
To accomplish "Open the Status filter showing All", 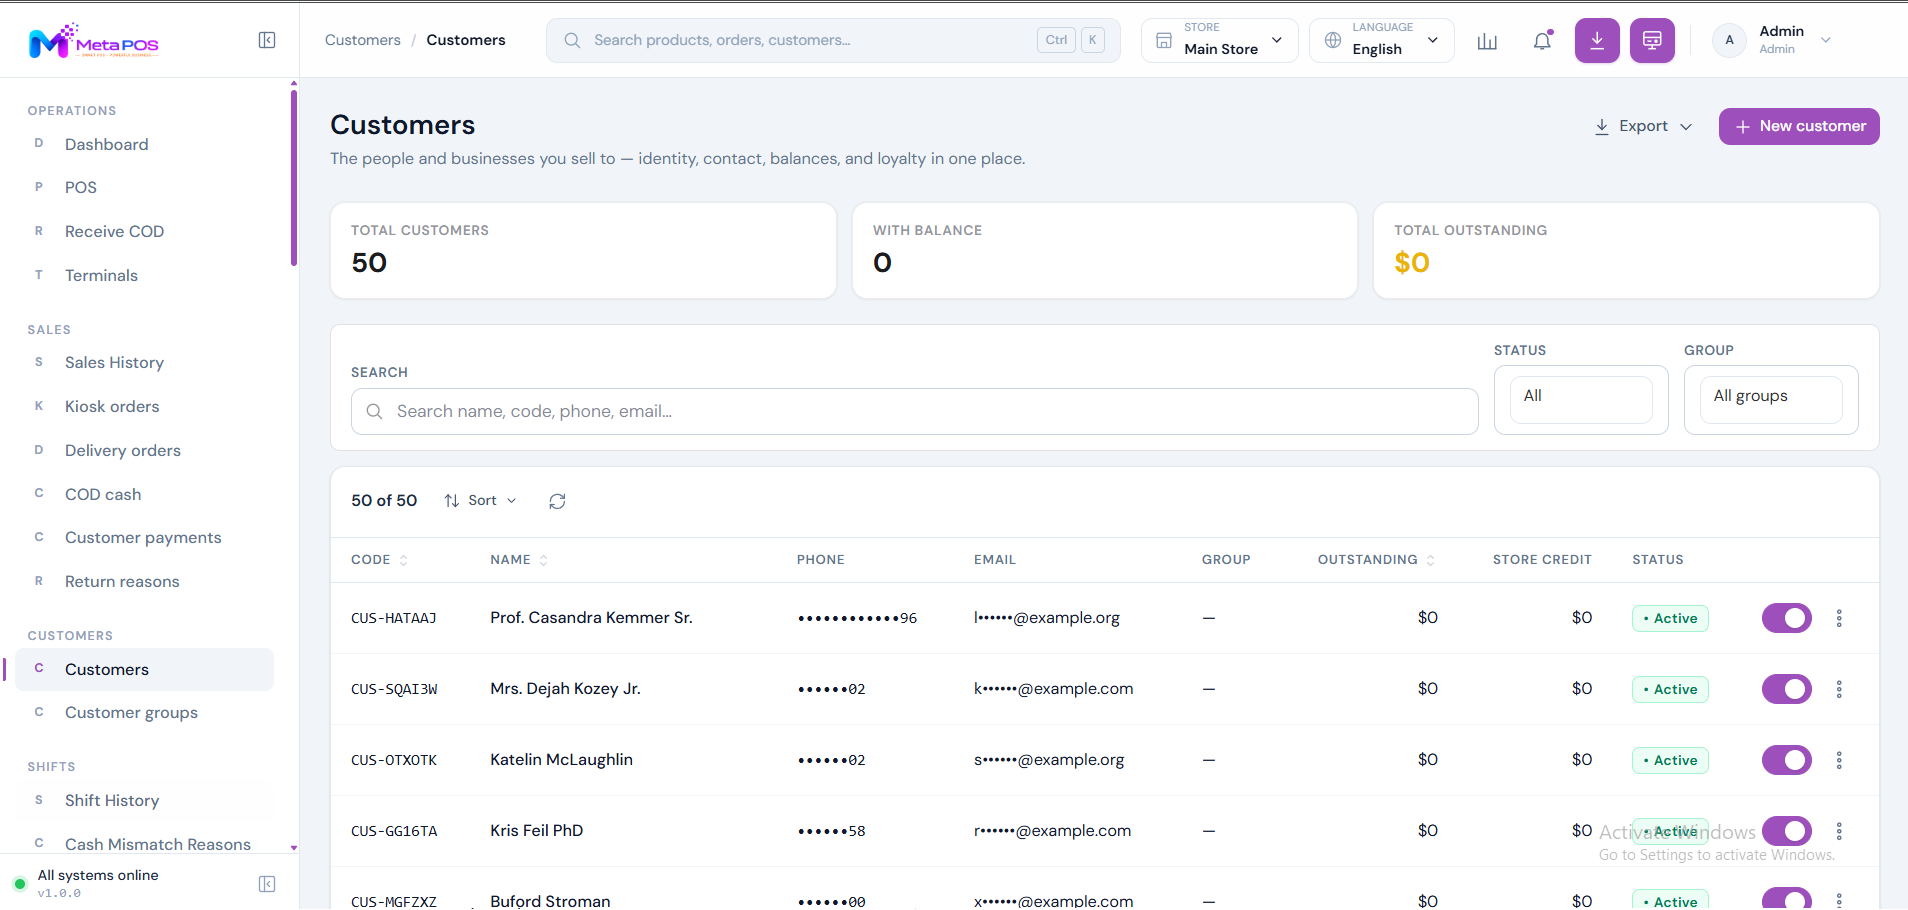I will click(x=1581, y=400).
